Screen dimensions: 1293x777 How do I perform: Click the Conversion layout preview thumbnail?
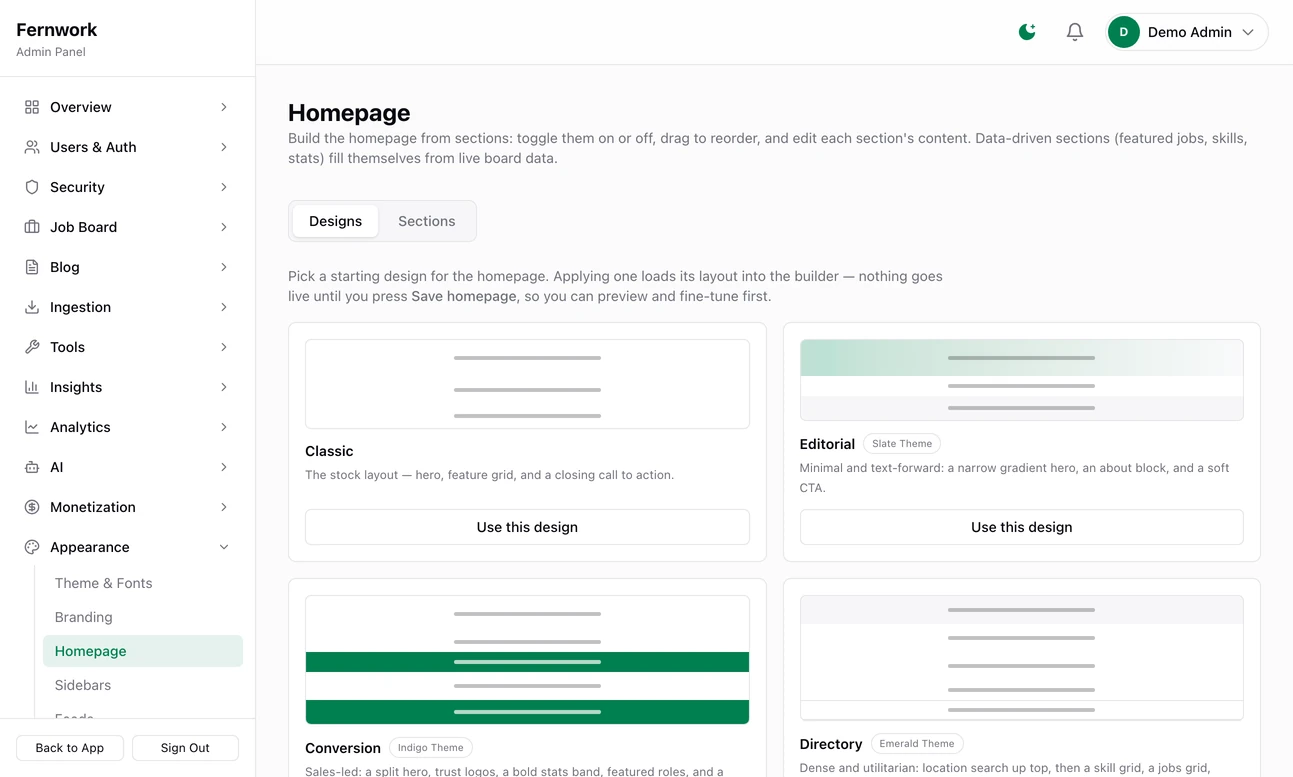527,660
